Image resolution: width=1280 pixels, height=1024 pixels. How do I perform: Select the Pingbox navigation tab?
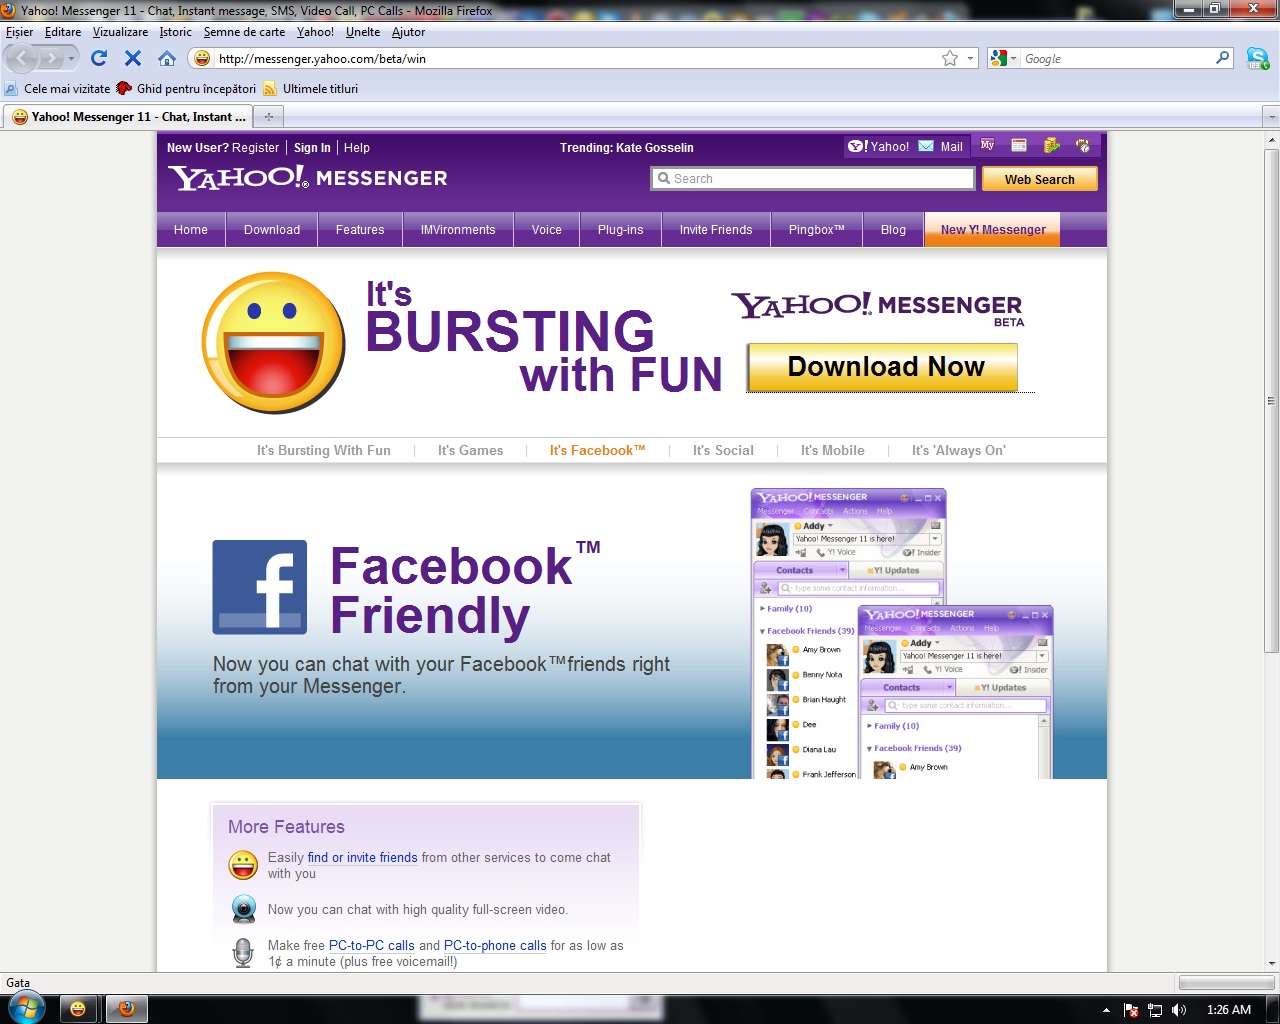pos(817,230)
